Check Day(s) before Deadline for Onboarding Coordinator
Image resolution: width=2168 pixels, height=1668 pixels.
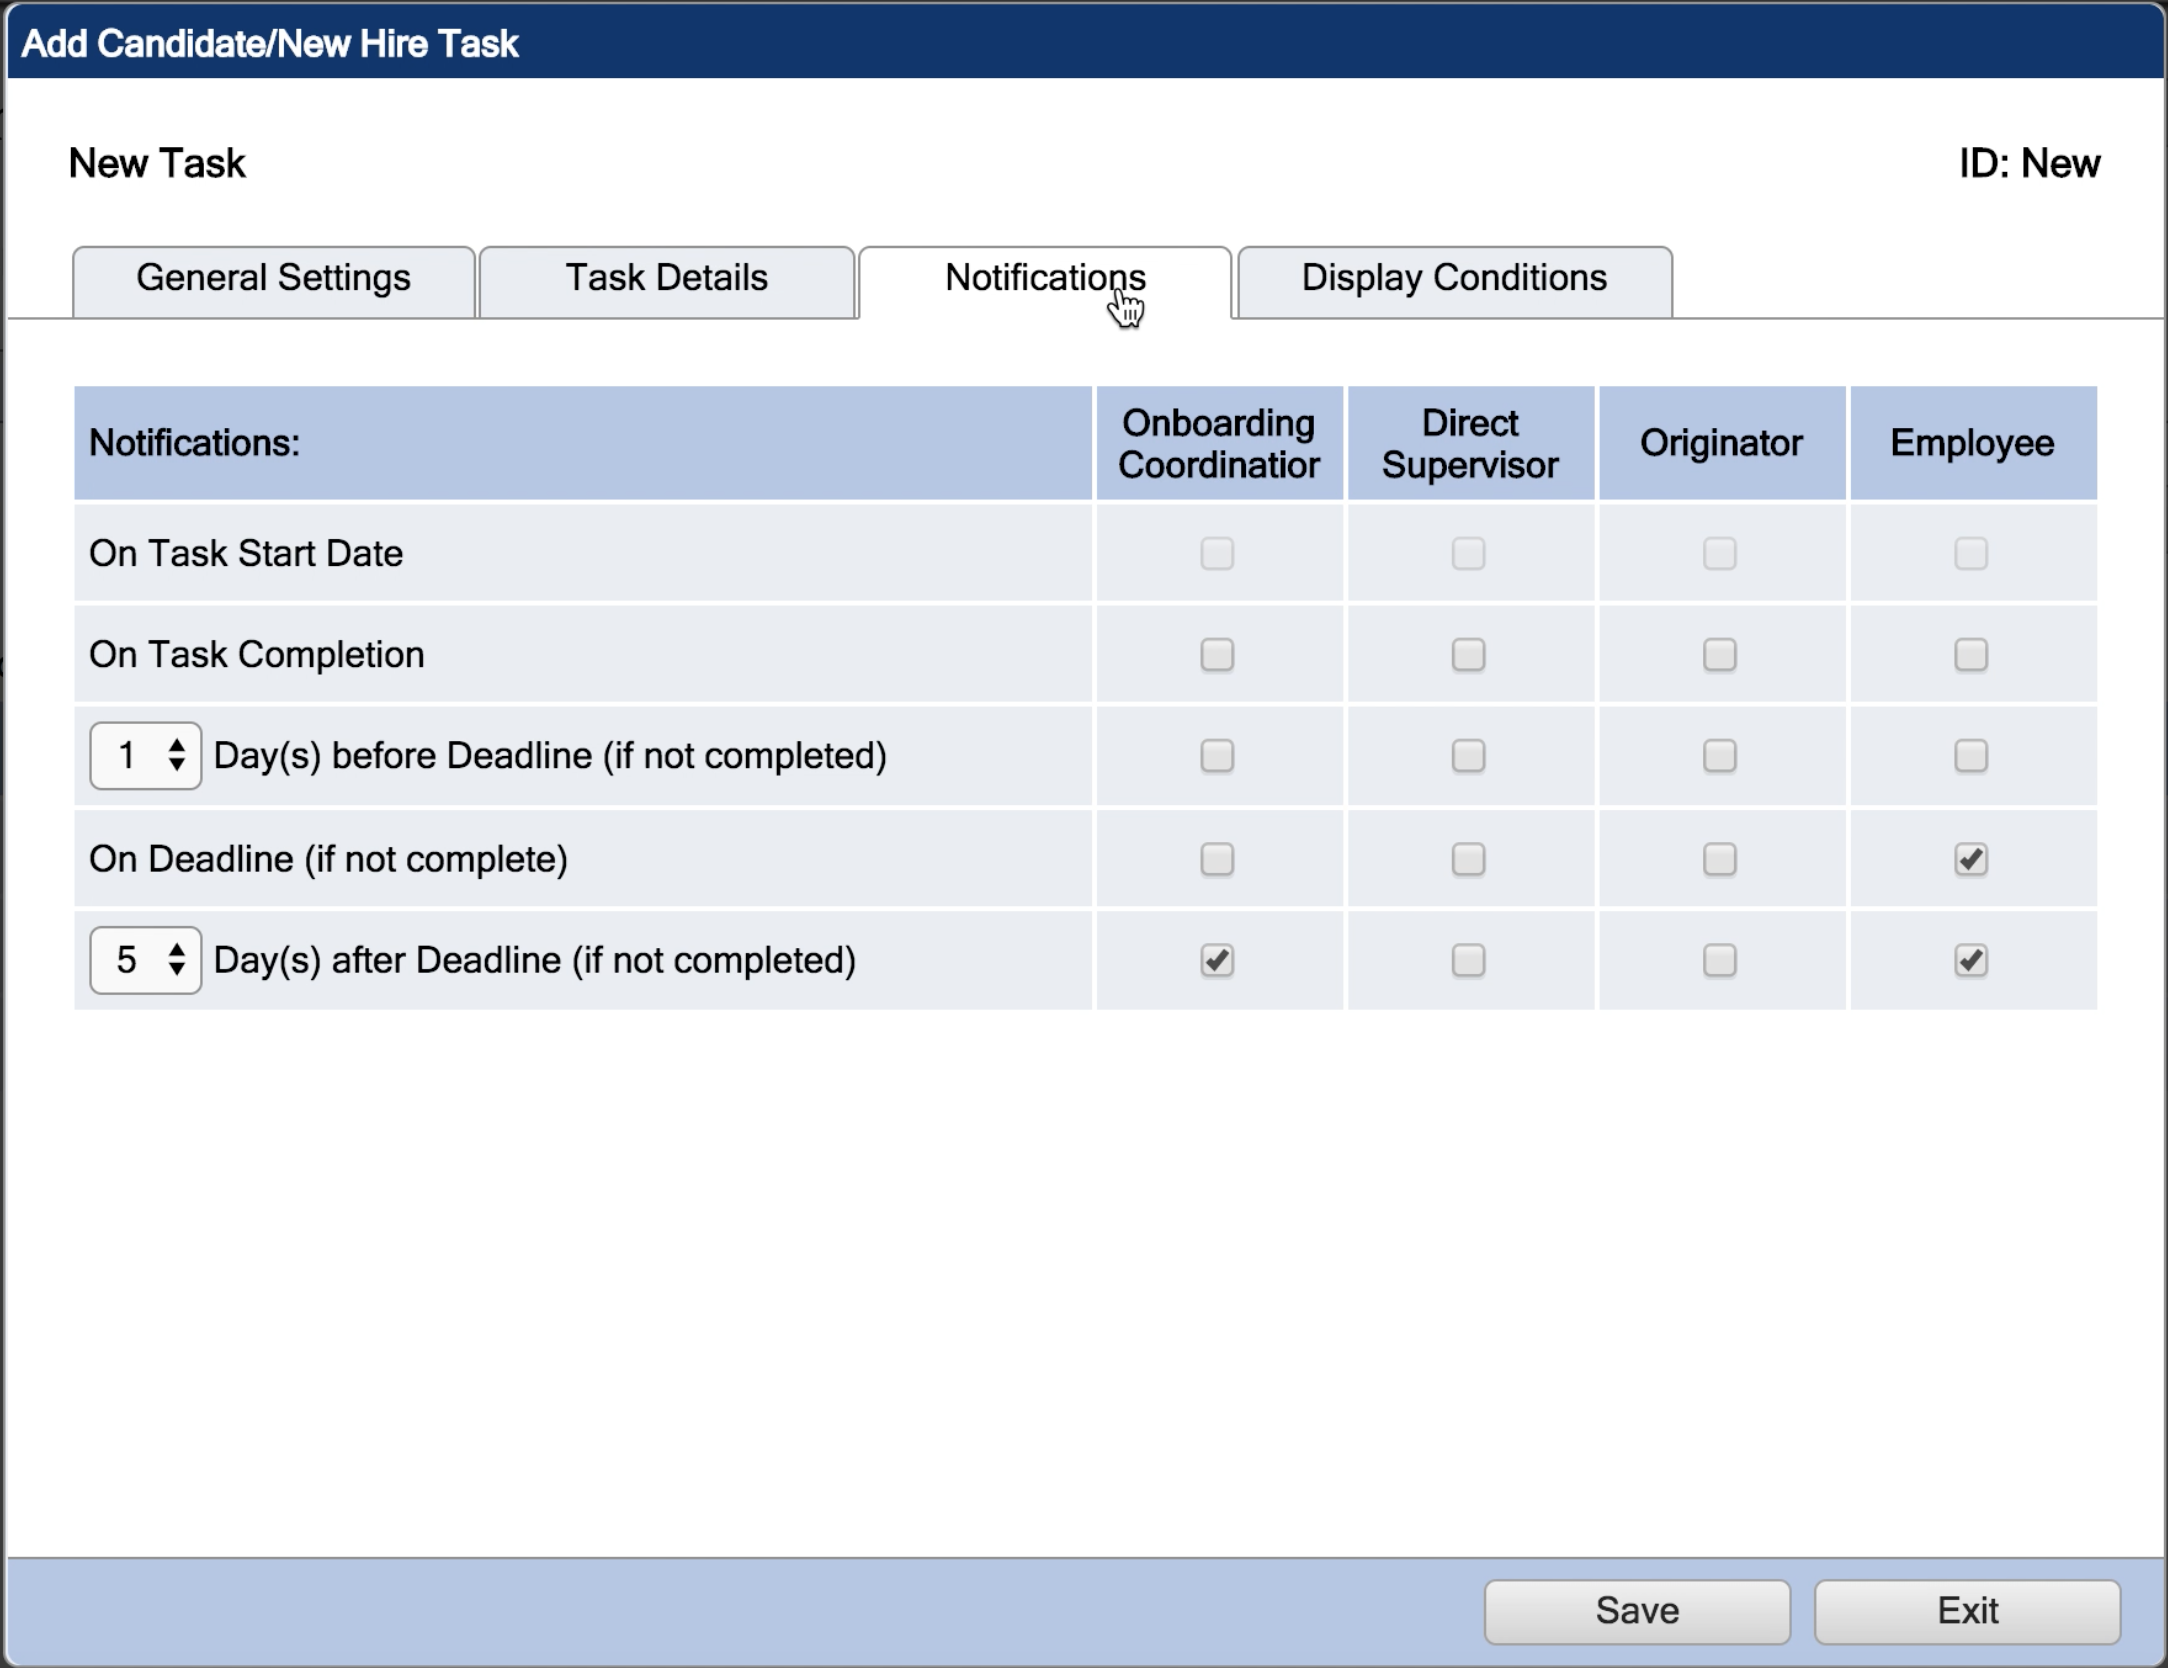[x=1218, y=757]
